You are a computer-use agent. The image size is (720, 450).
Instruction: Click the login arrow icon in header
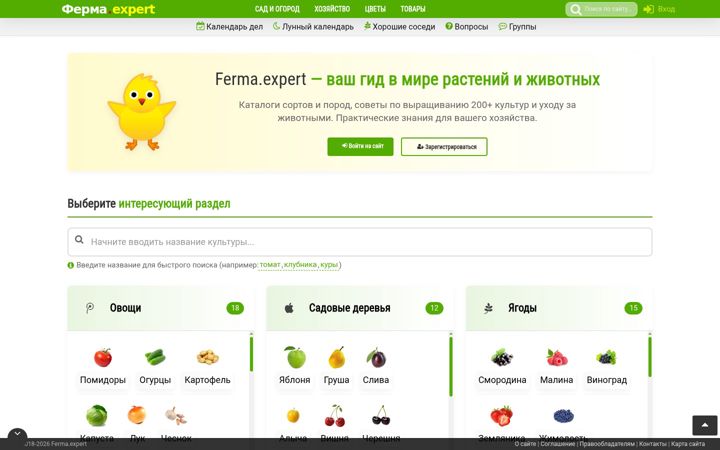click(648, 9)
